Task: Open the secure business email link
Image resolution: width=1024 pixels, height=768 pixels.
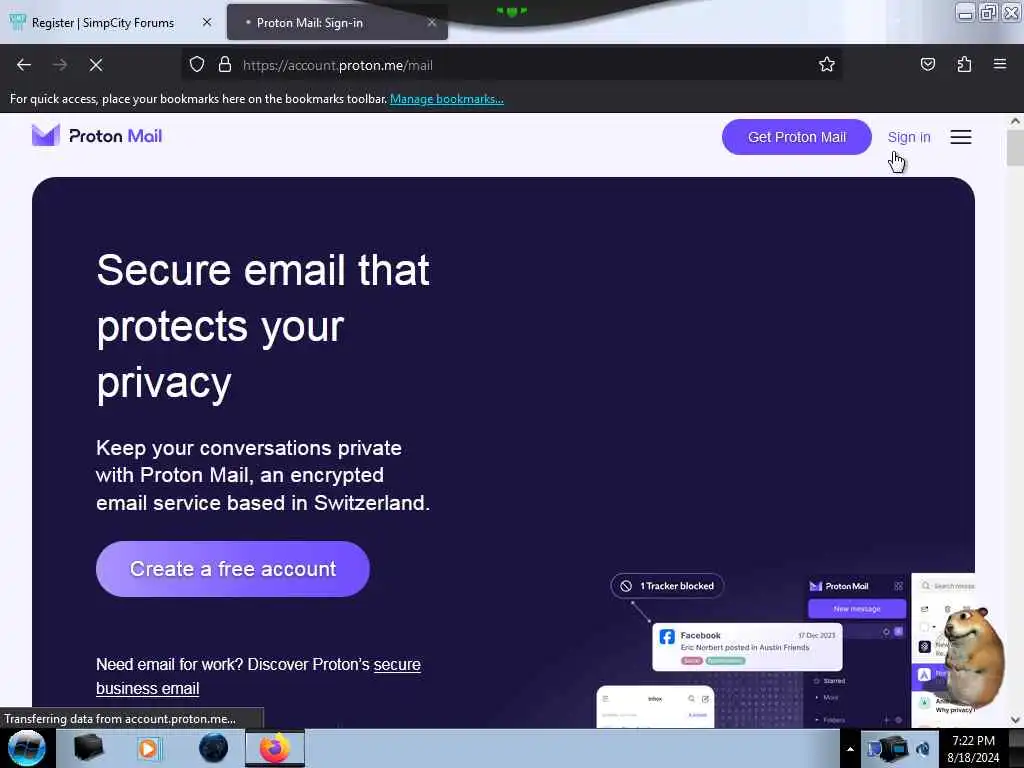Action: (x=259, y=677)
